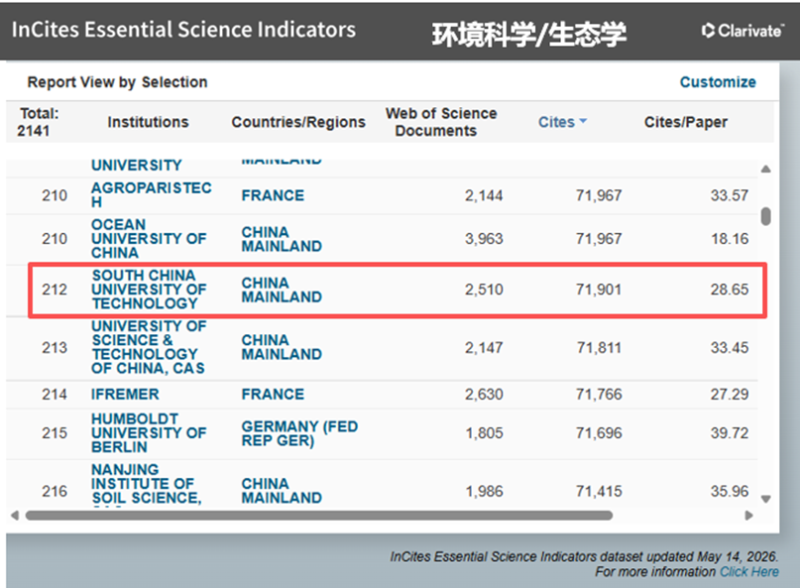Click the horizontal scrollbar left arrow

coord(15,516)
